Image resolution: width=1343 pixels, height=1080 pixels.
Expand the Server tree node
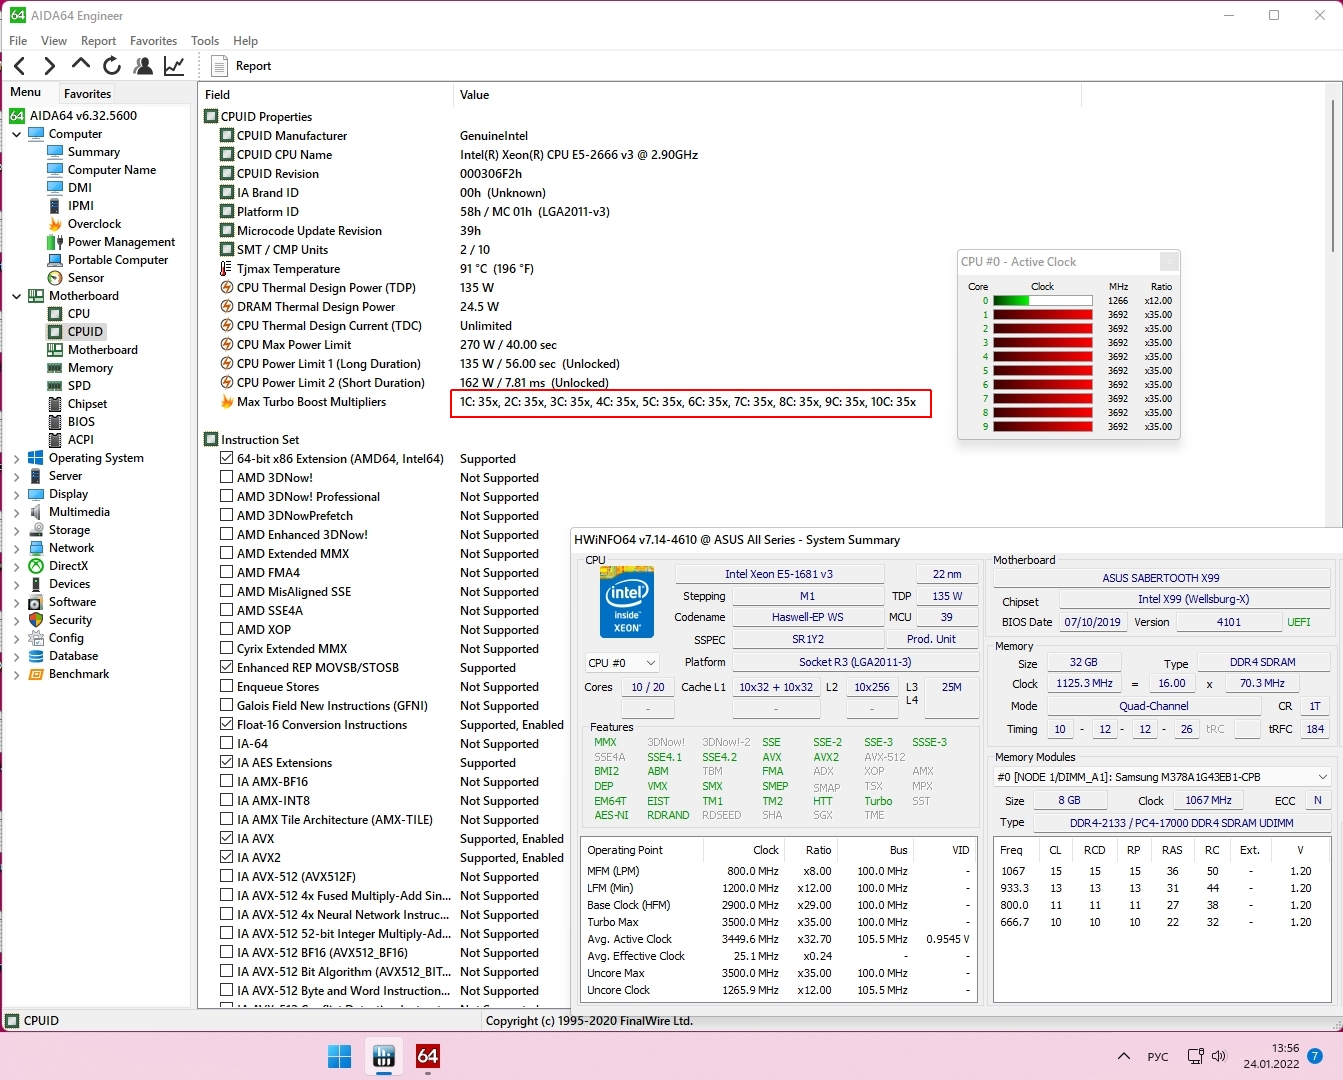[x=17, y=476]
